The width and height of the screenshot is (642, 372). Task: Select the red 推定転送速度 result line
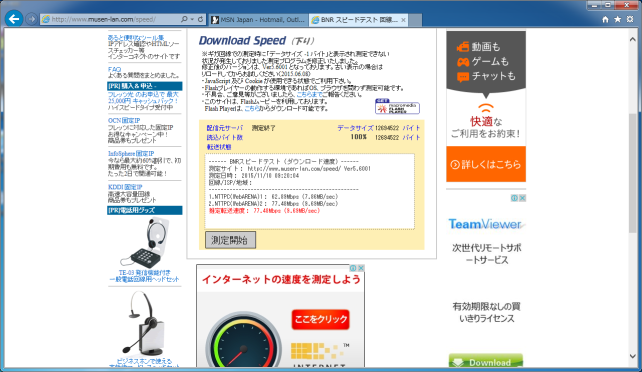coord(264,211)
